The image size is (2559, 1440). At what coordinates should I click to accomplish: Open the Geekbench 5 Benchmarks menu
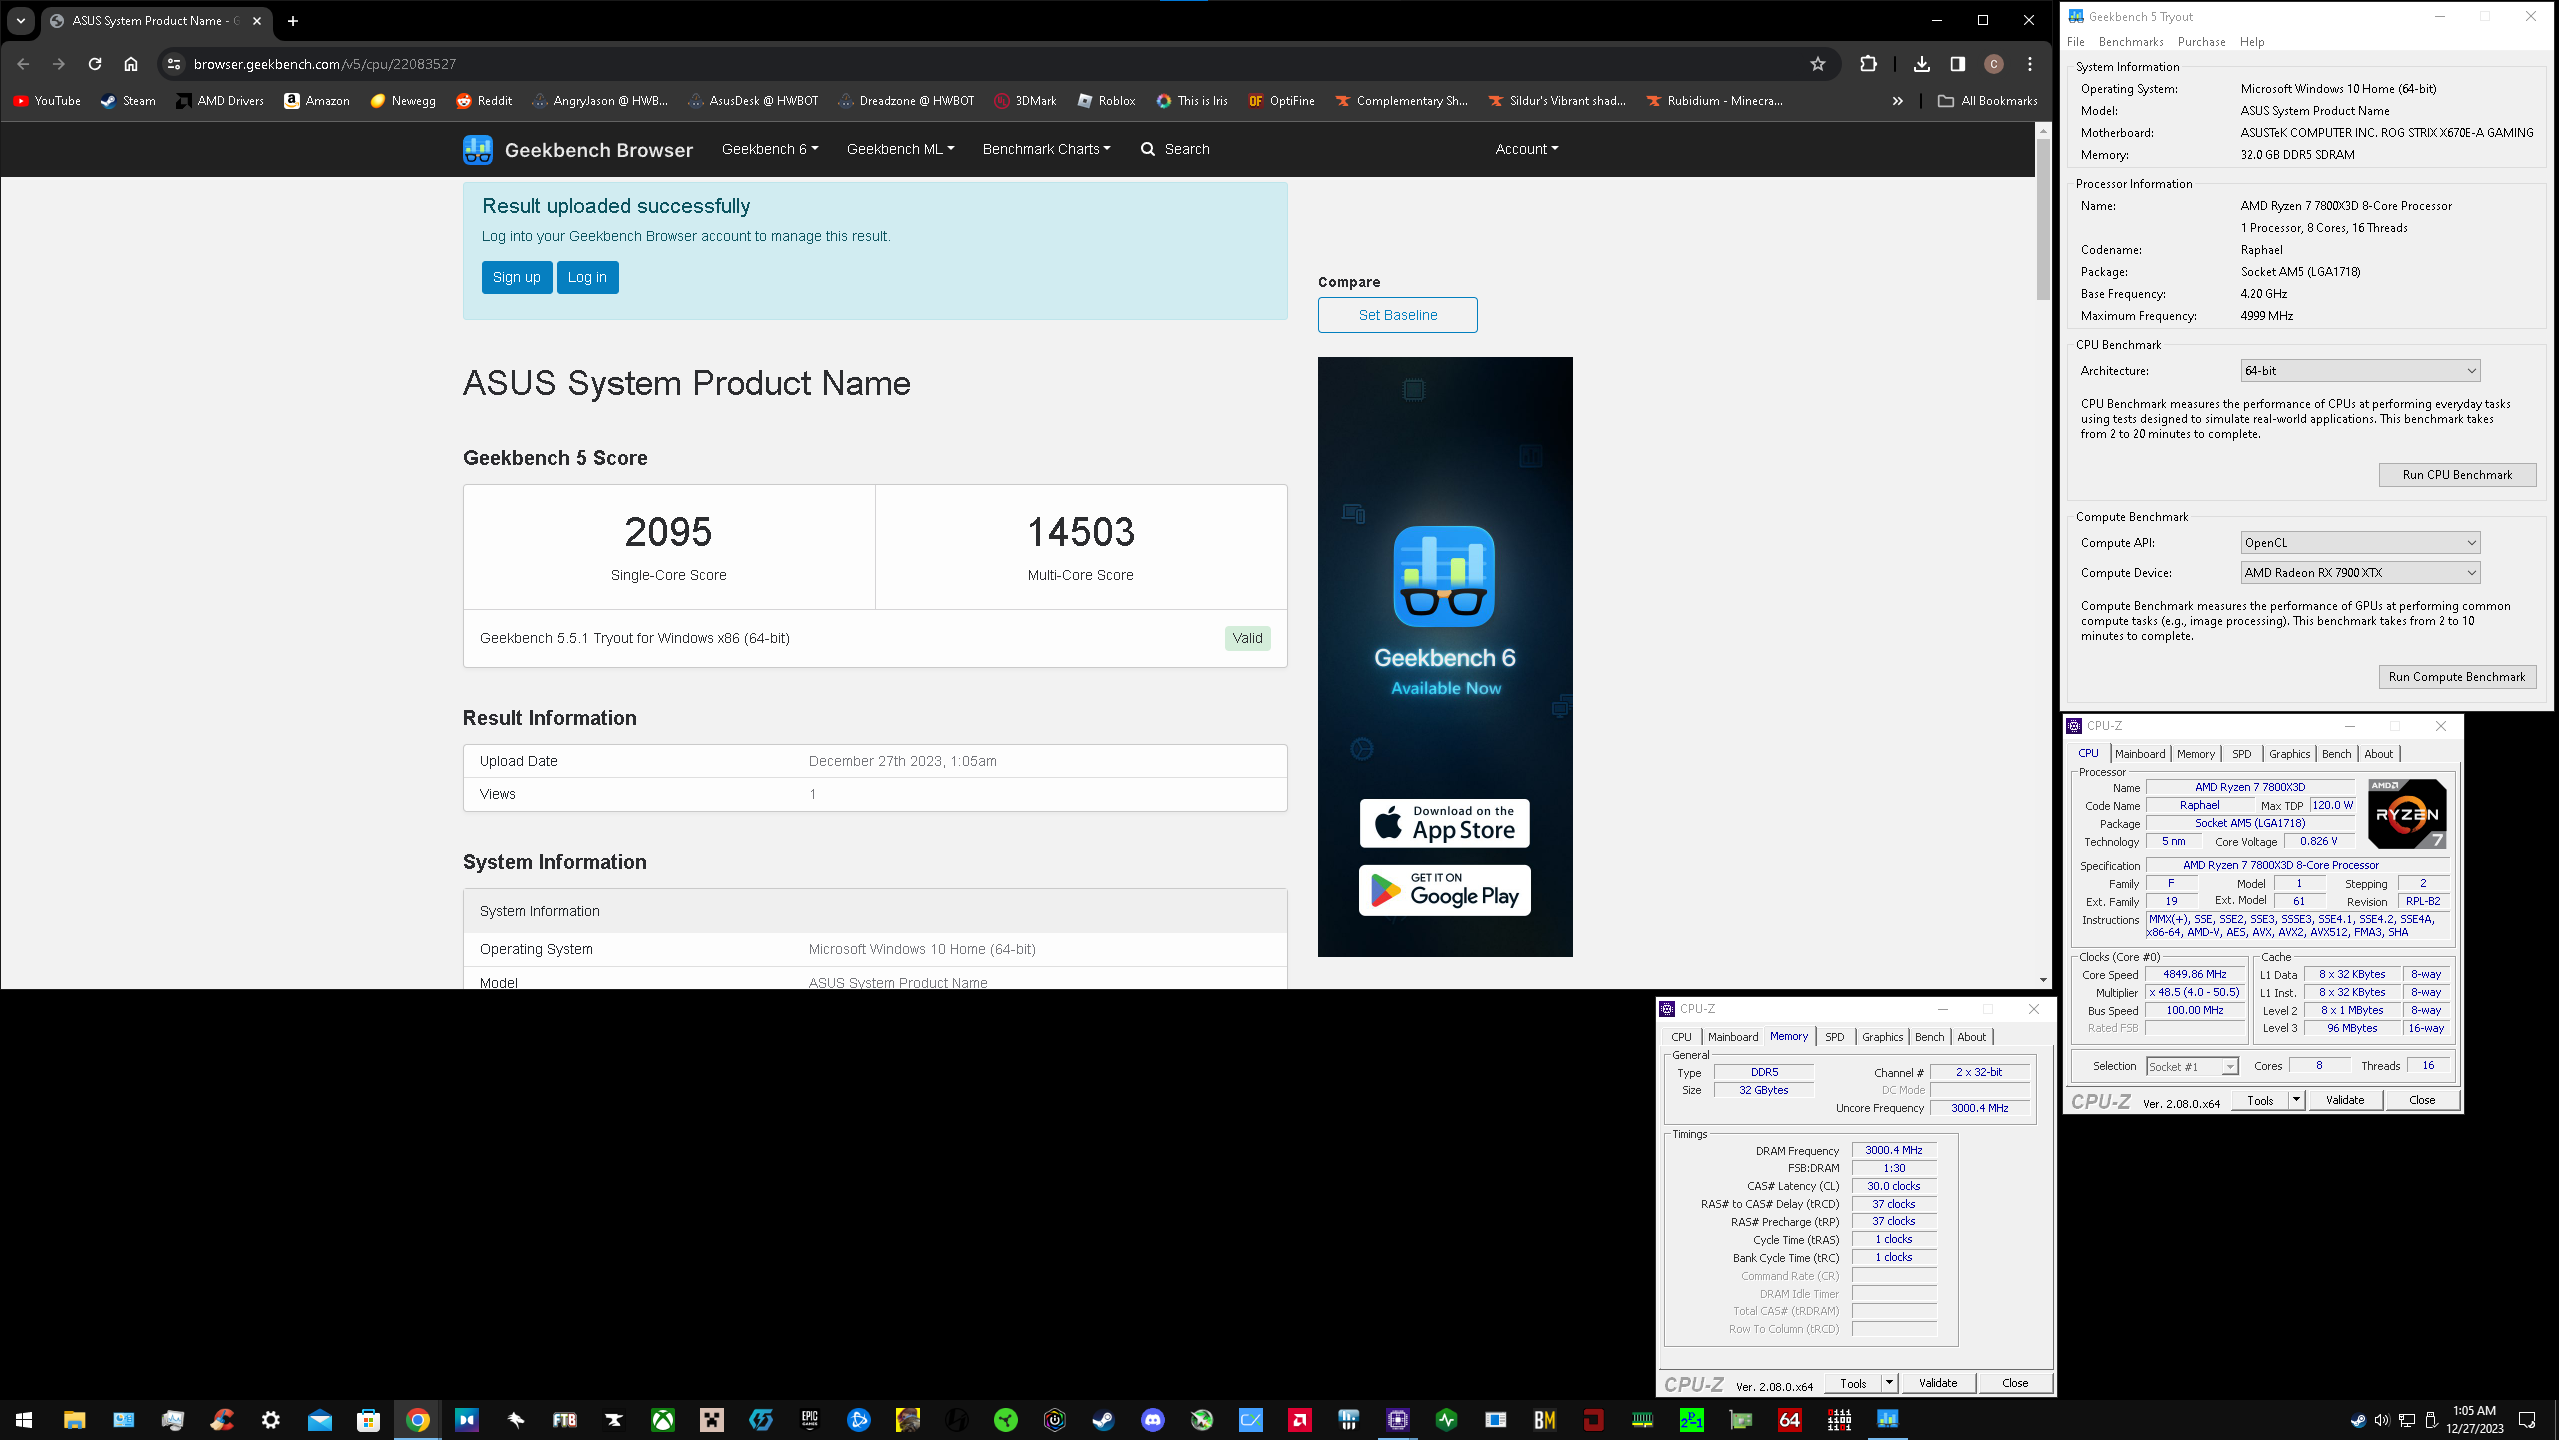pos(2131,42)
